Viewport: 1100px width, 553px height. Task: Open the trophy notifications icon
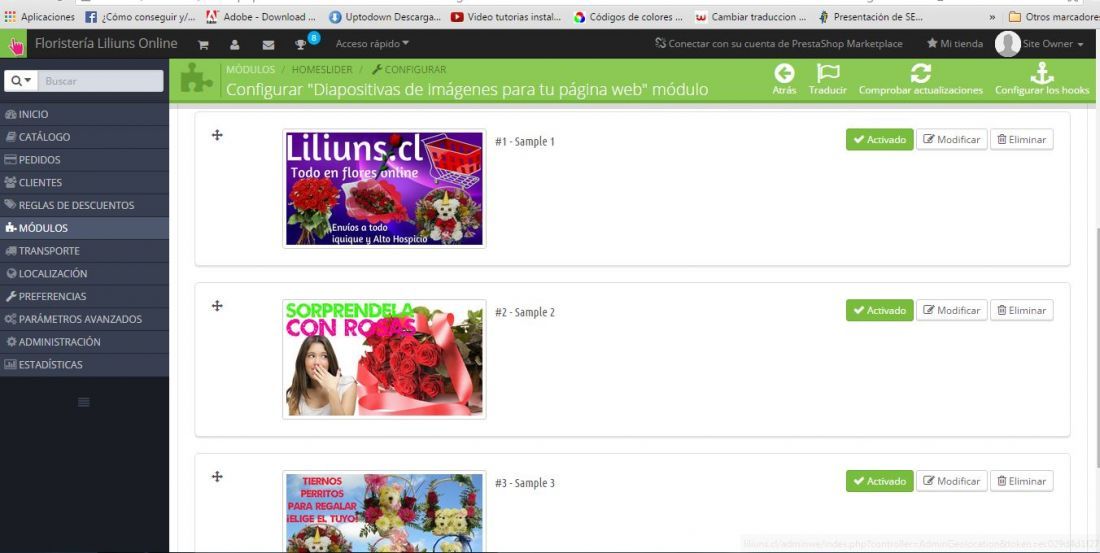[x=301, y=44]
